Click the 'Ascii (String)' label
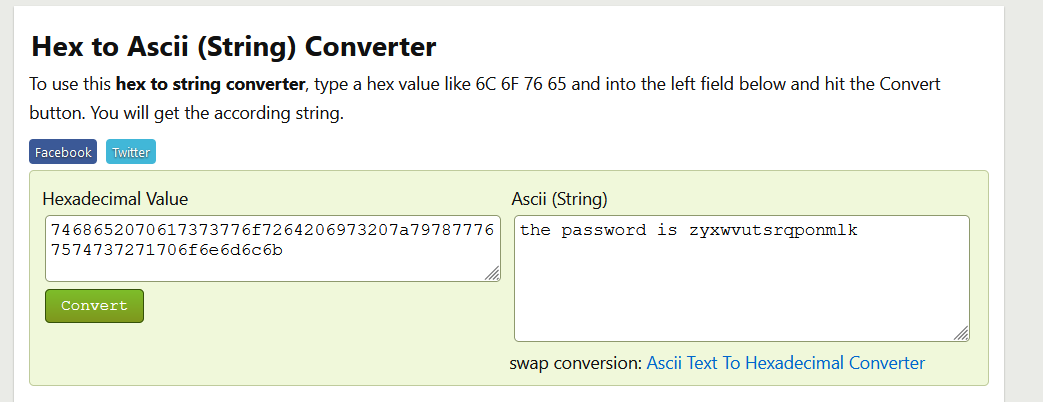The image size is (1043, 402). click(x=559, y=199)
